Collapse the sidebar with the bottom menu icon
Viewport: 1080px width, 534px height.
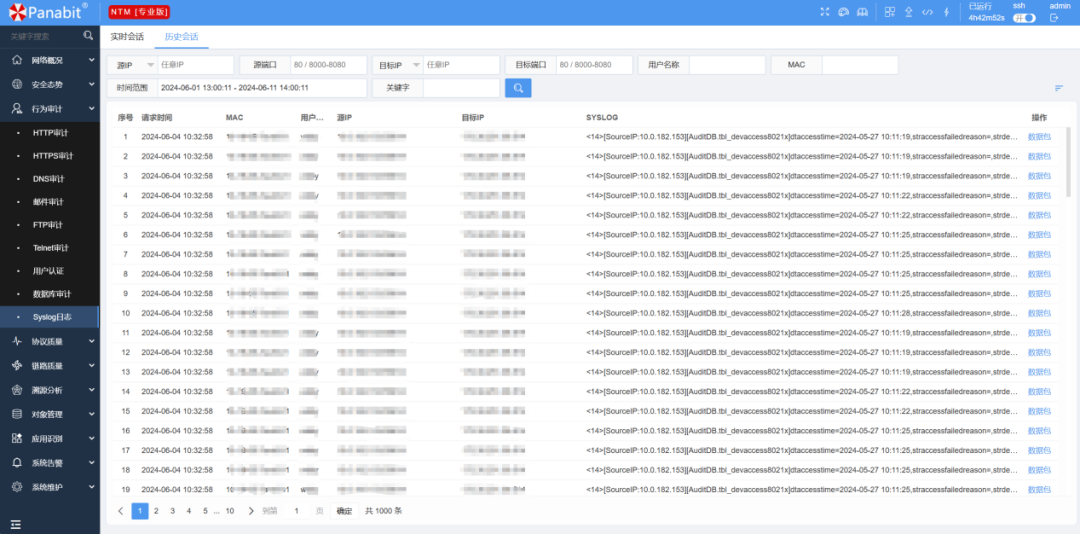[x=16, y=525]
